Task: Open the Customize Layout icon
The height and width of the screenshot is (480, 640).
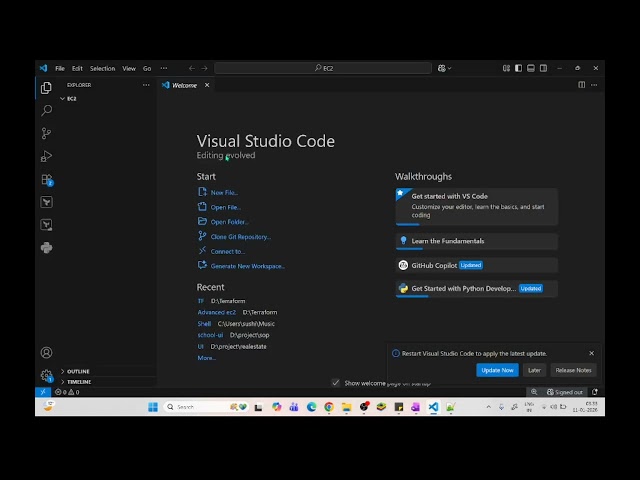Action: tap(506, 68)
